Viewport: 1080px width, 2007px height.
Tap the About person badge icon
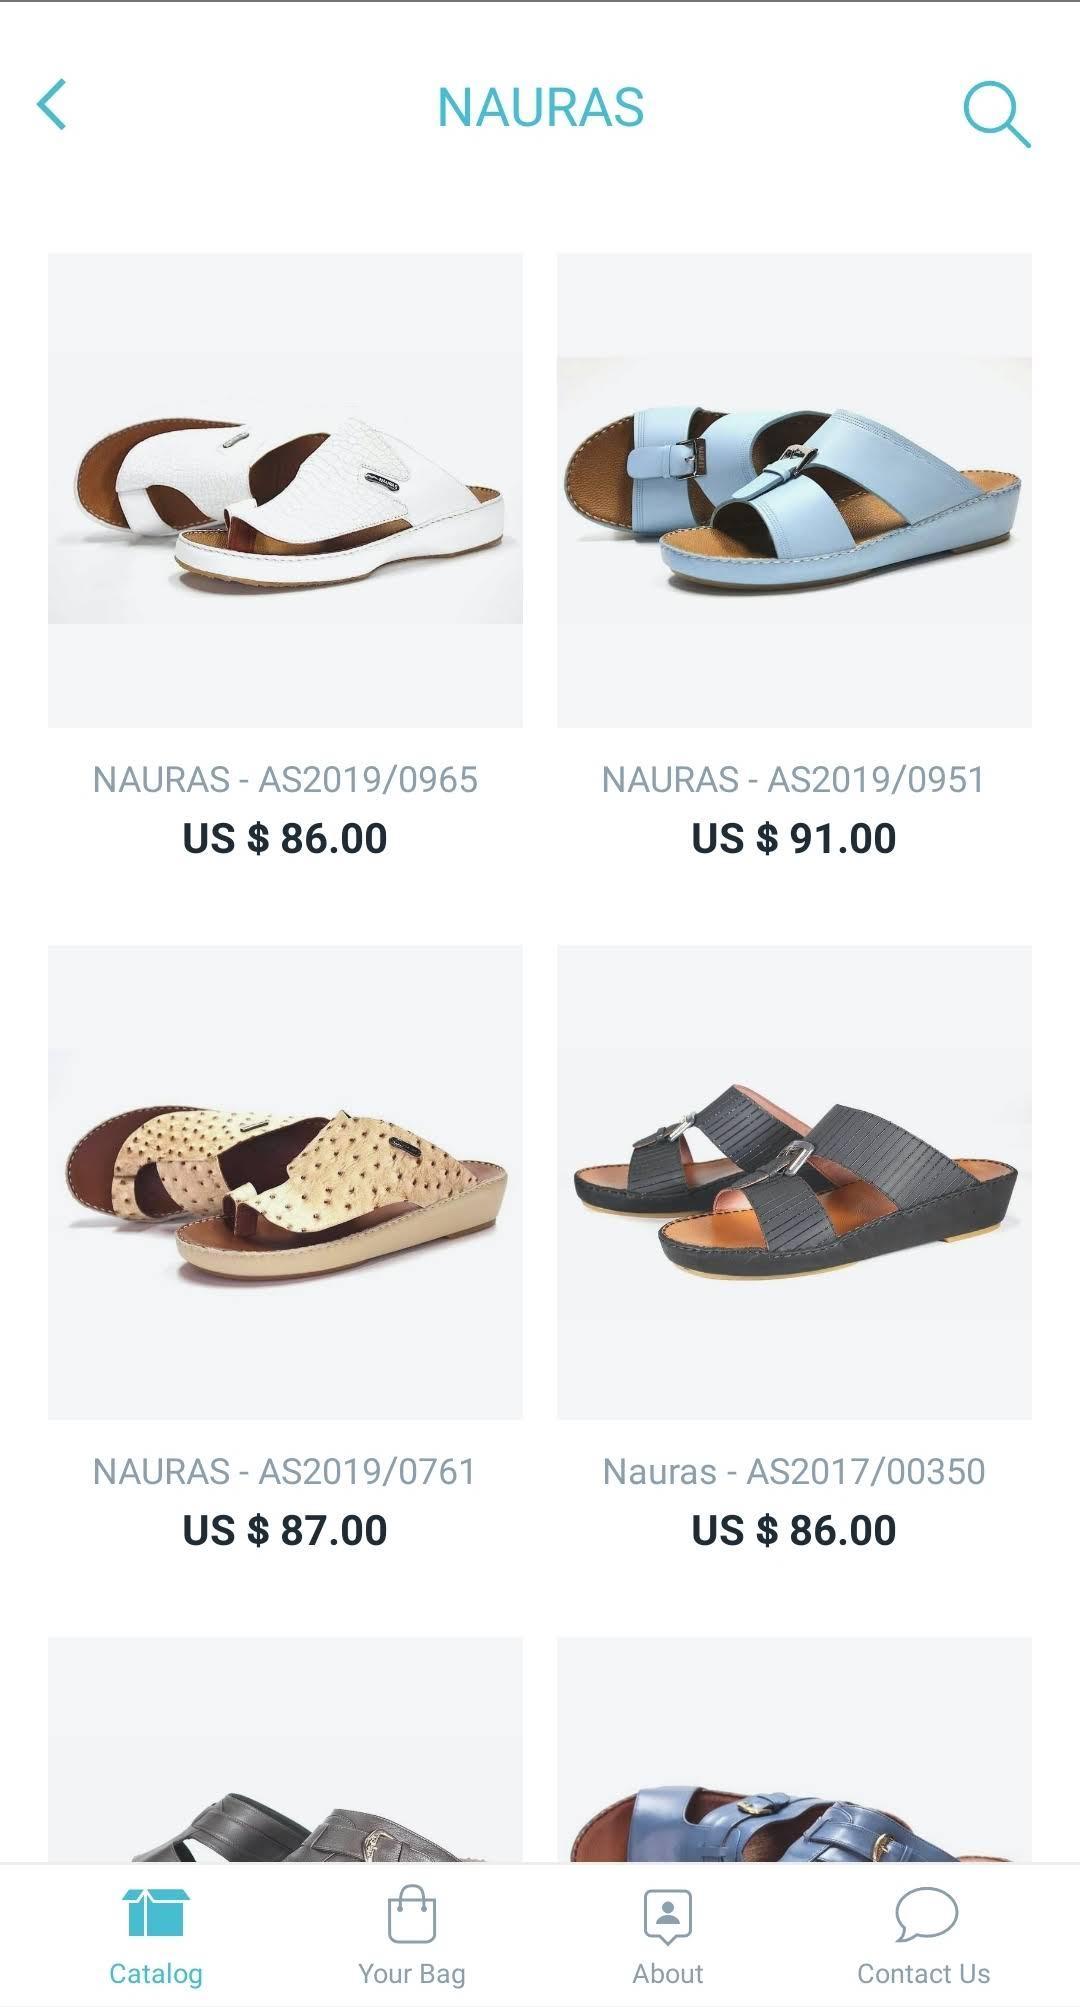668,1915
